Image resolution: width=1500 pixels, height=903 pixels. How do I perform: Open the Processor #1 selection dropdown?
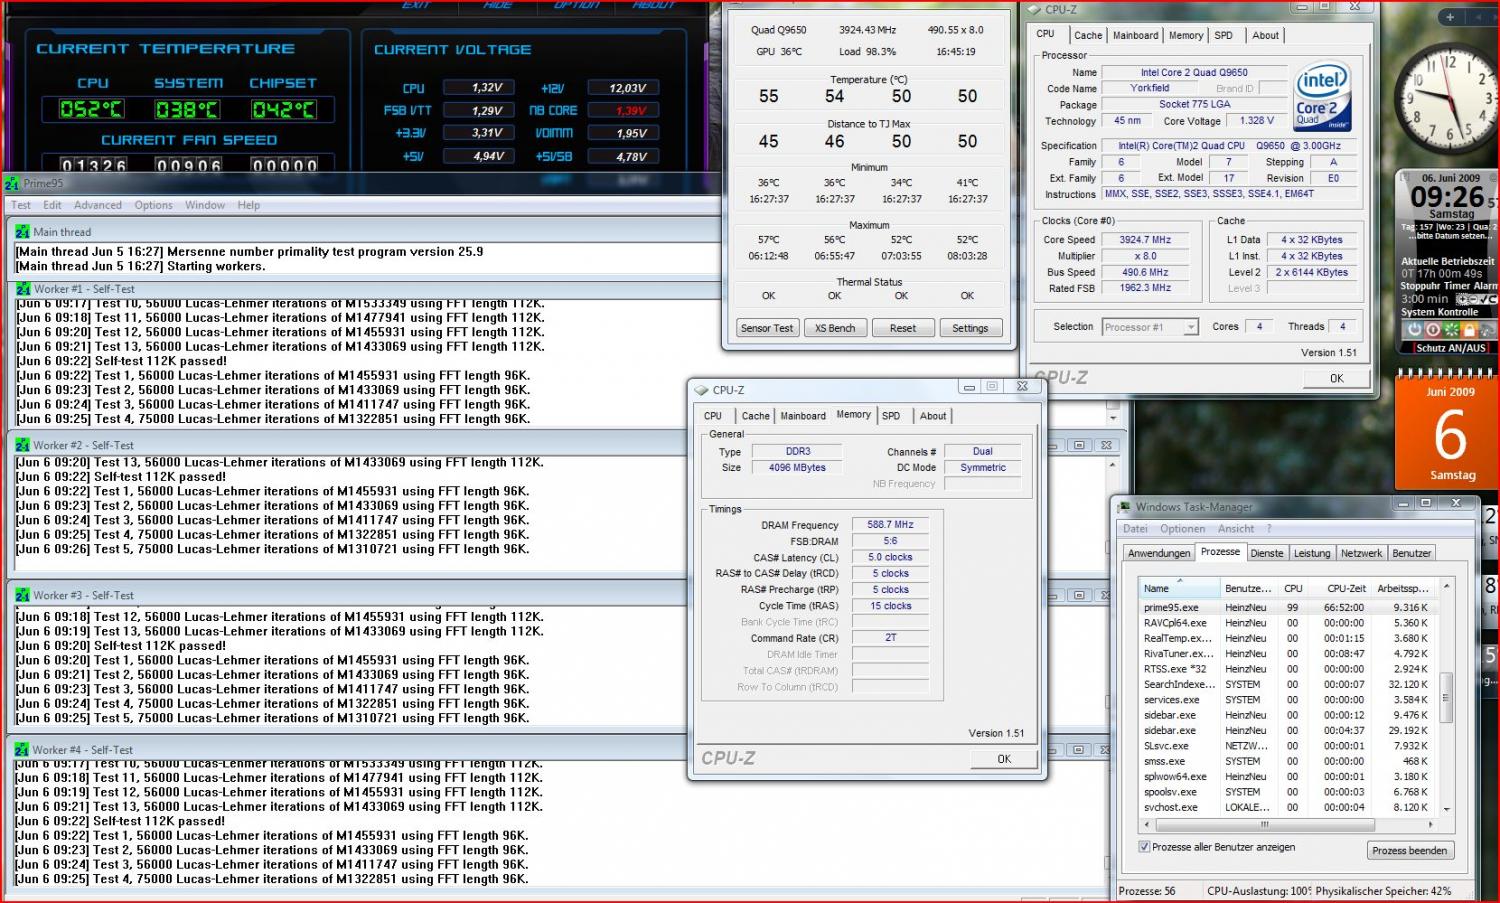coord(1190,327)
